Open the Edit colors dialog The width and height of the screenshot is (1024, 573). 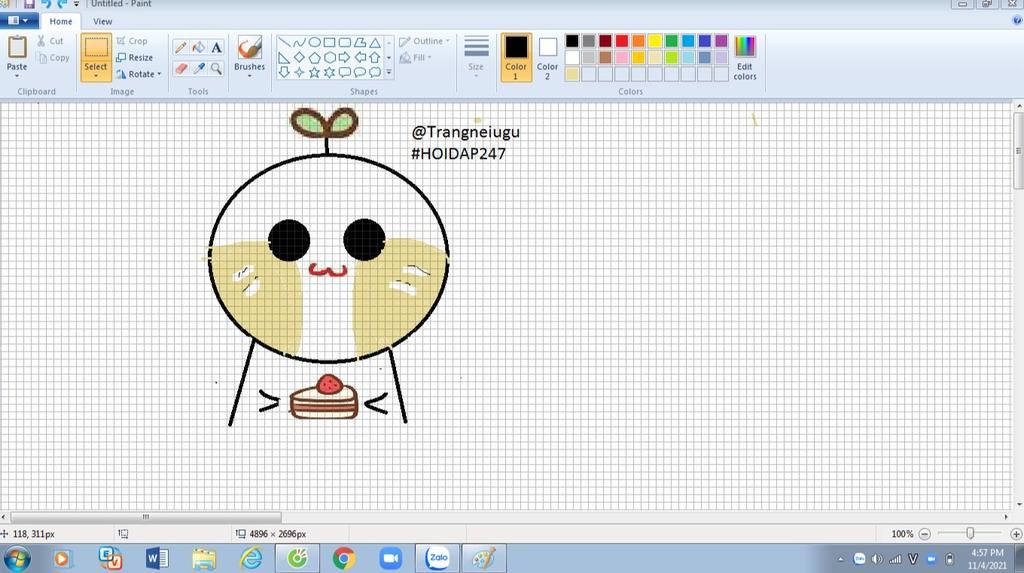click(x=744, y=57)
